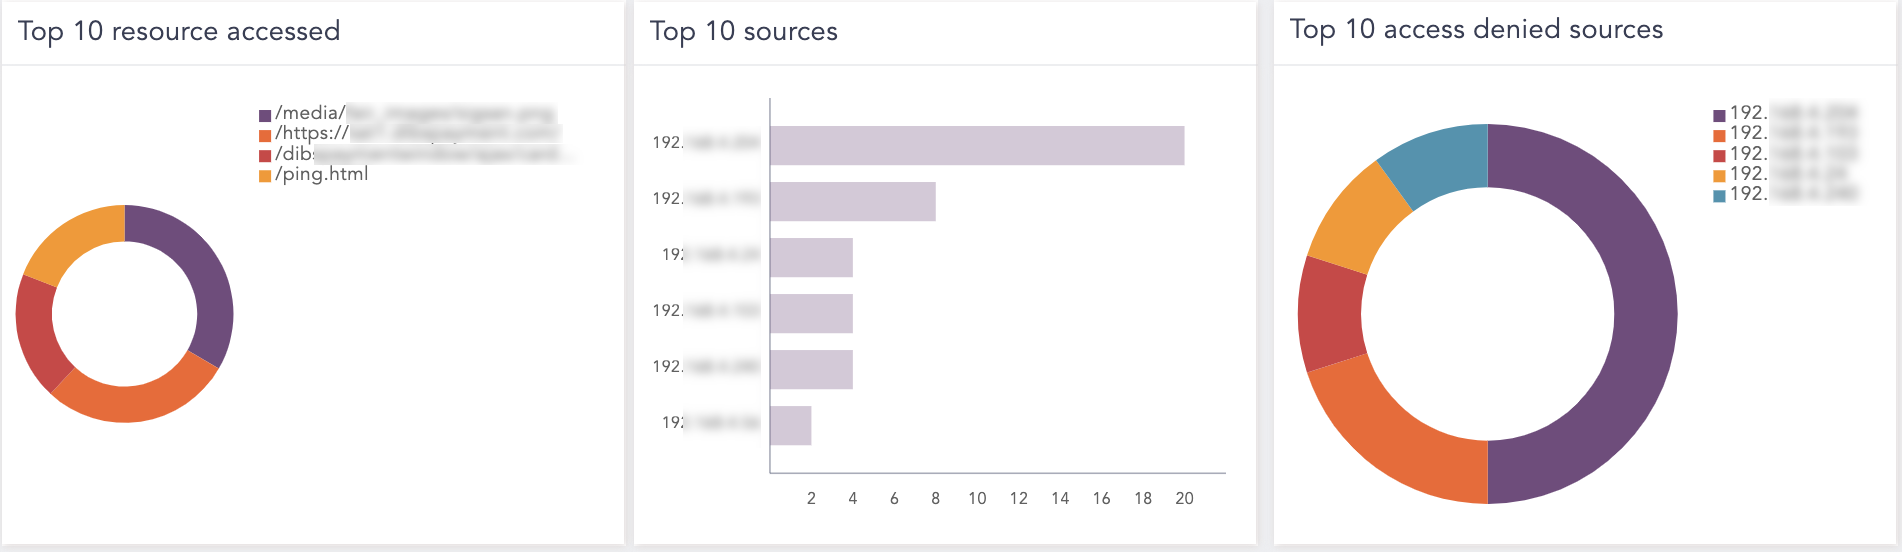
Task: Click the purple /media/ legend swatch
Action: coord(265,115)
